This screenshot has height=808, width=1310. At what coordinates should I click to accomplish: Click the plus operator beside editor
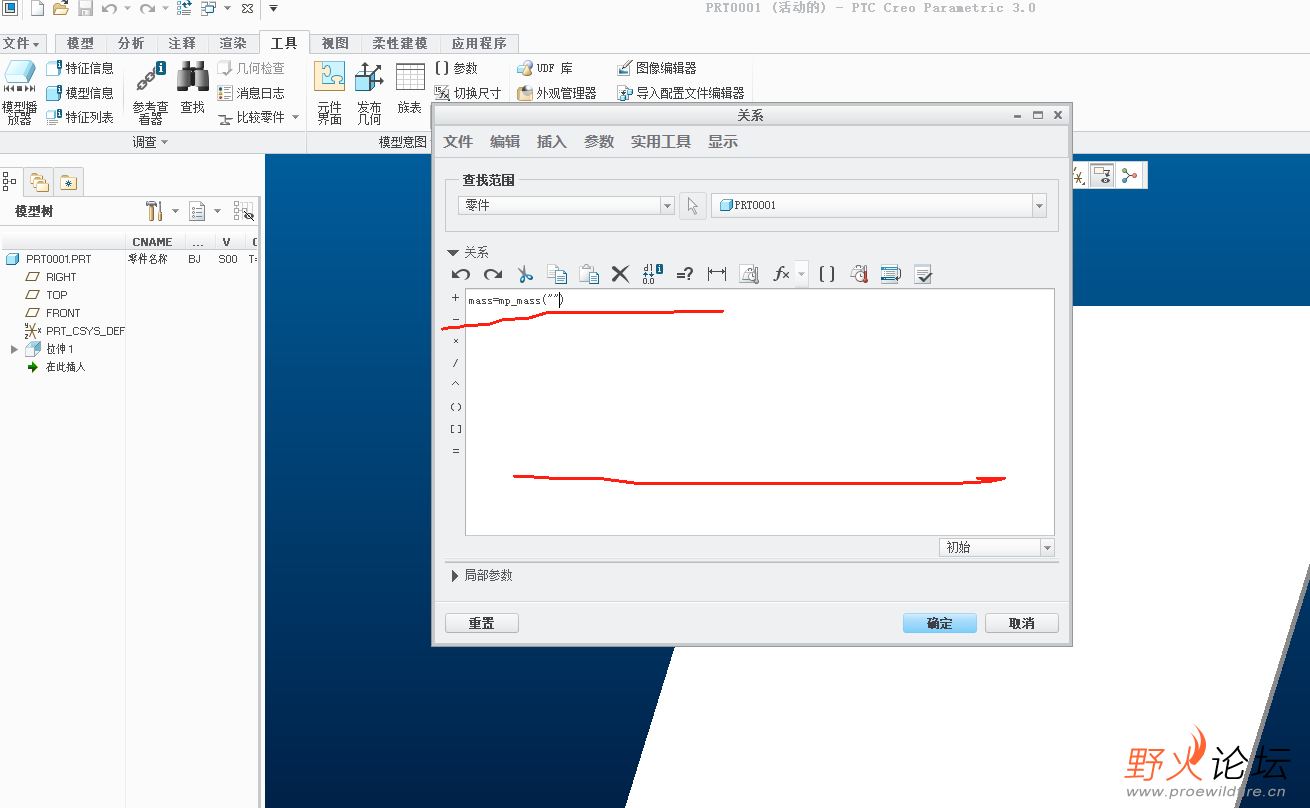[456, 298]
